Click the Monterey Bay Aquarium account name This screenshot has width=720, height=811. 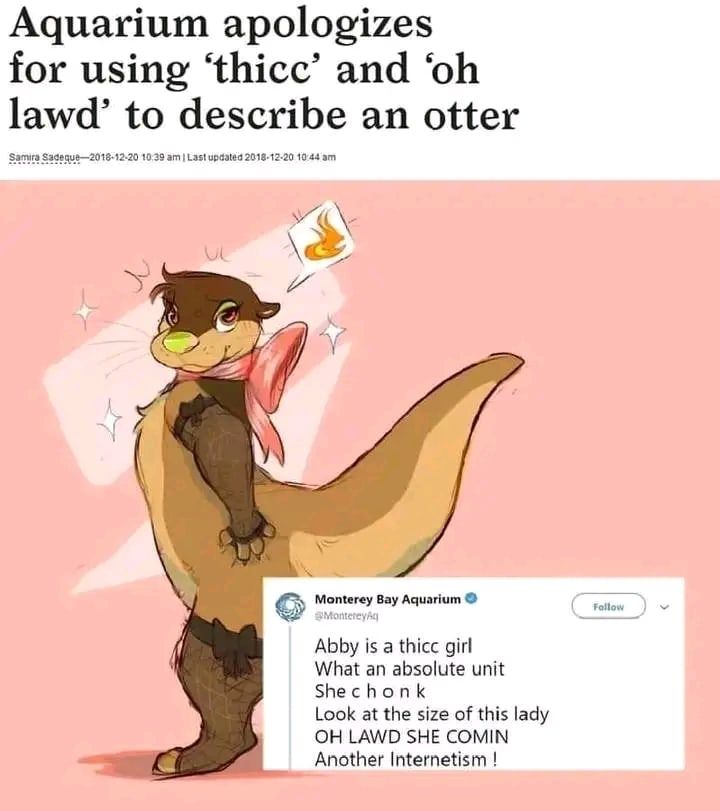click(x=387, y=599)
